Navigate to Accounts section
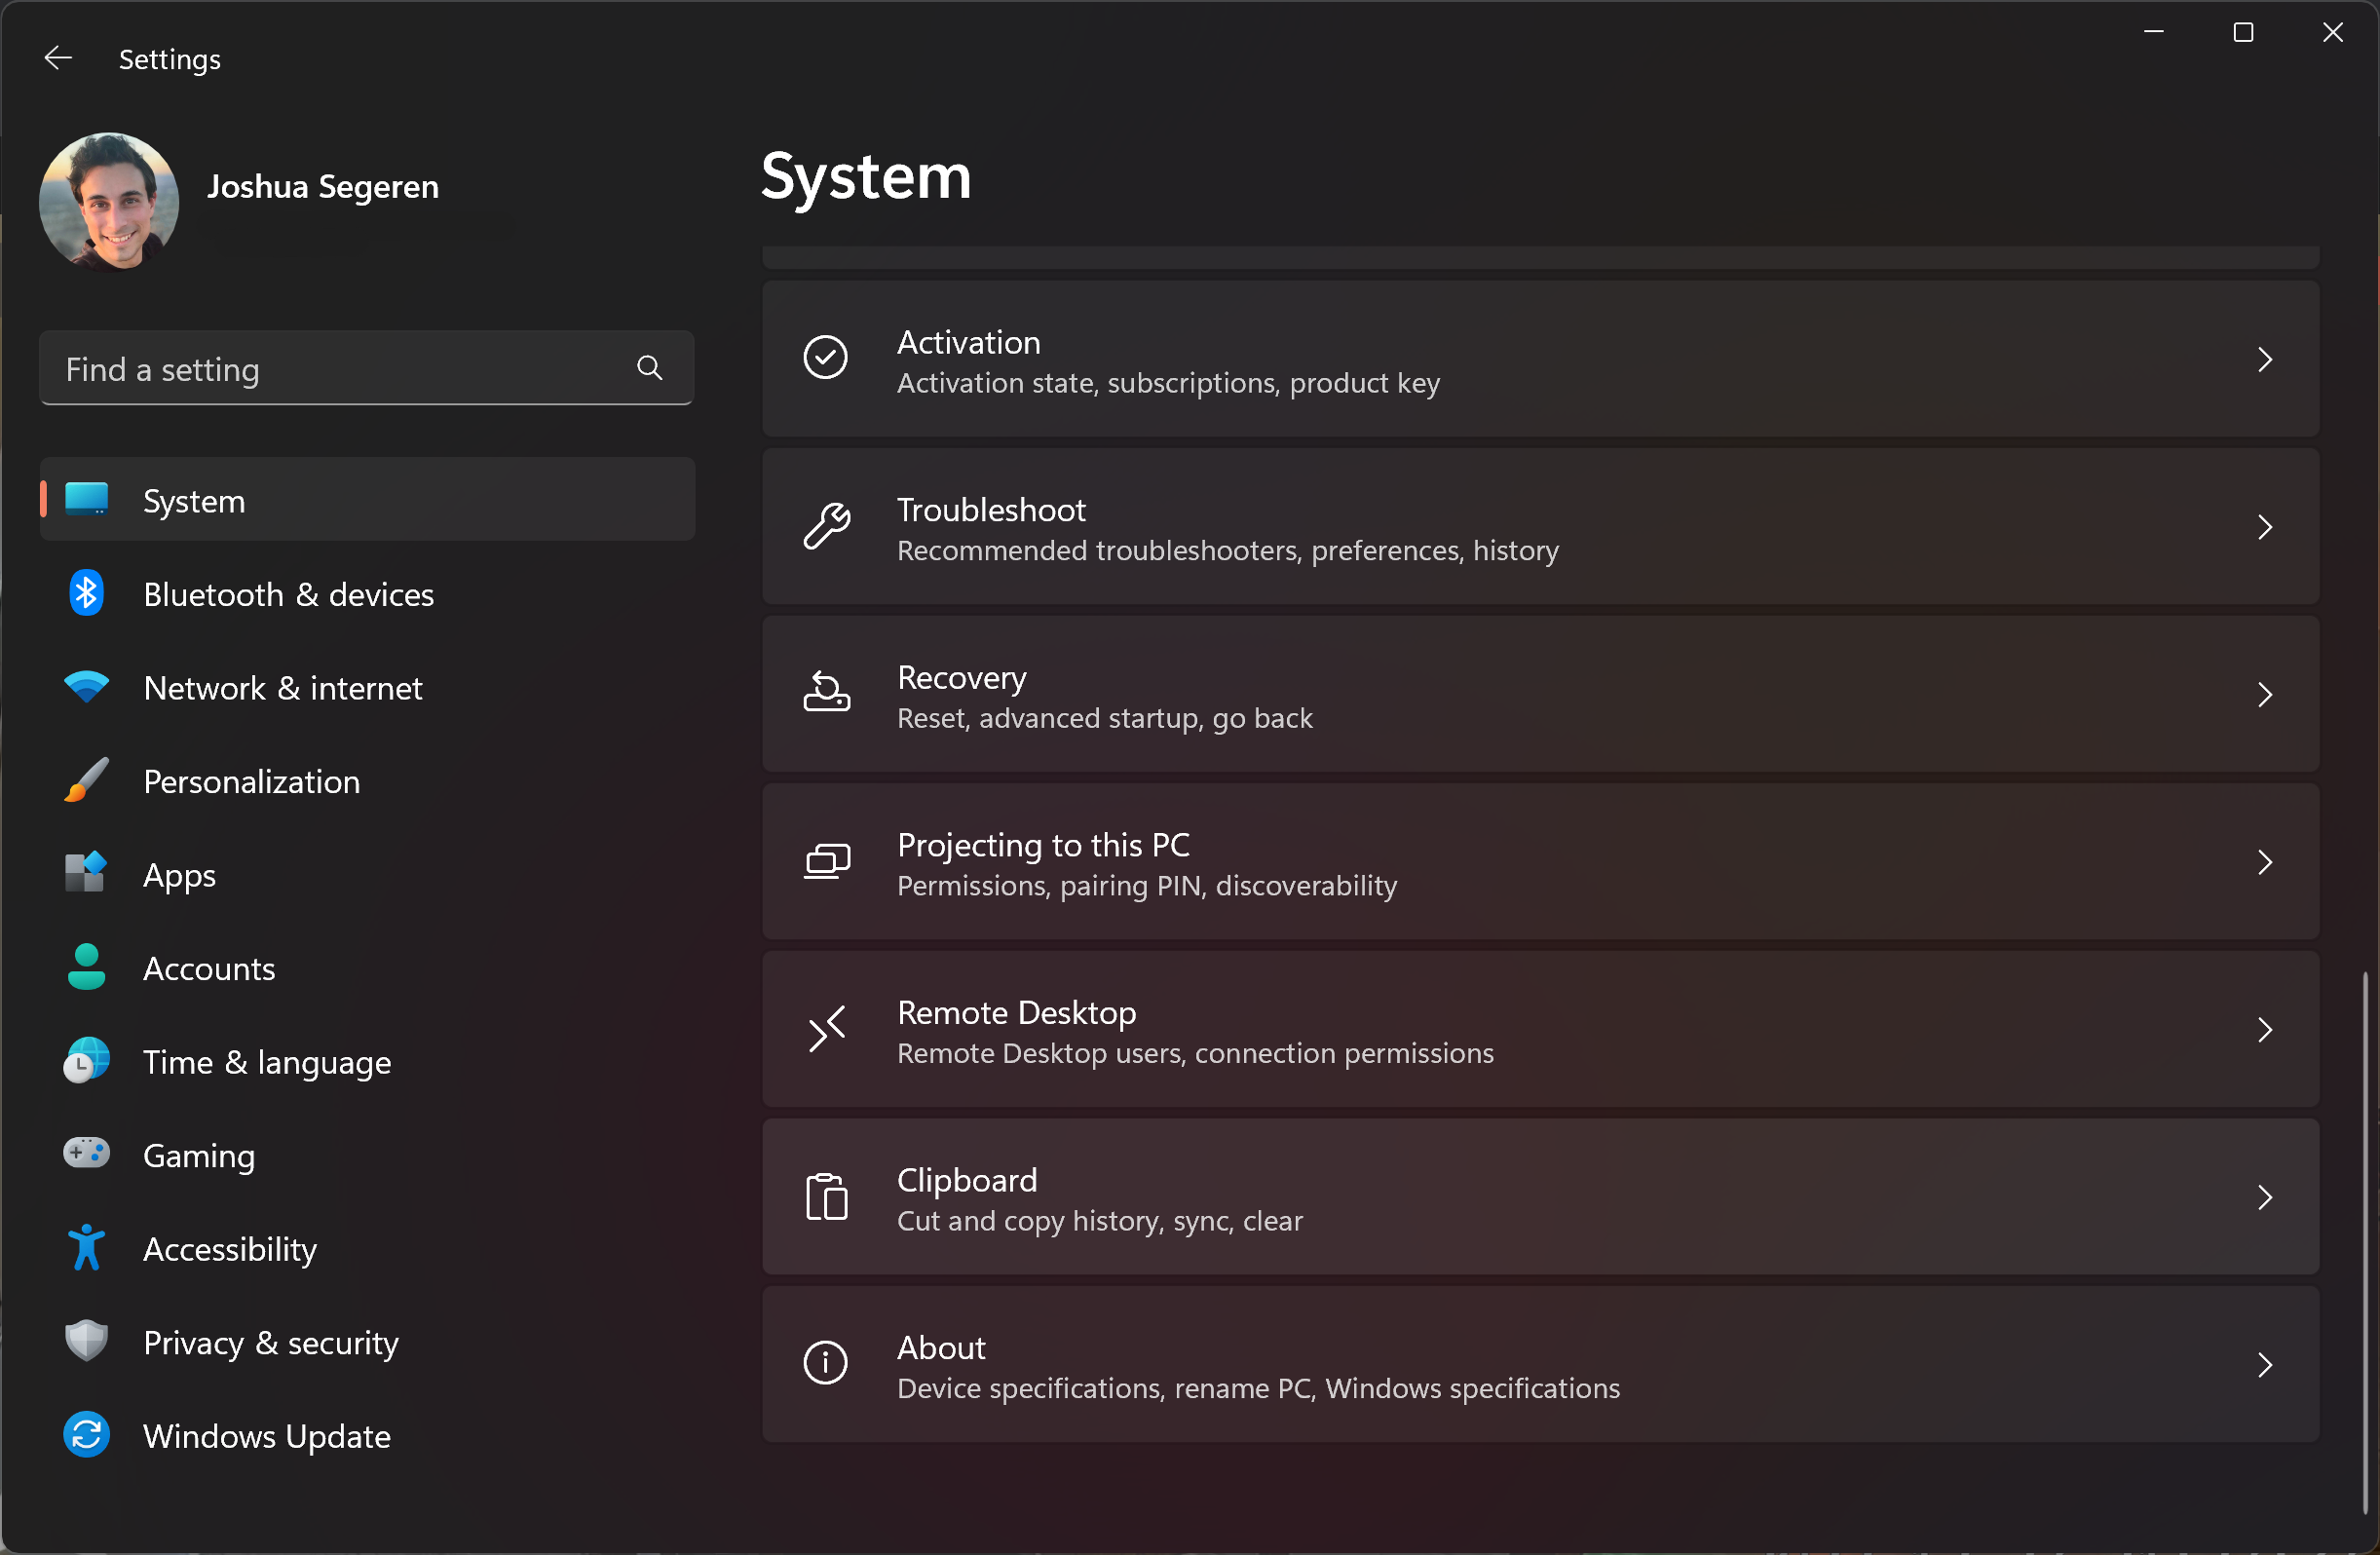The image size is (2380, 1555). [x=208, y=967]
